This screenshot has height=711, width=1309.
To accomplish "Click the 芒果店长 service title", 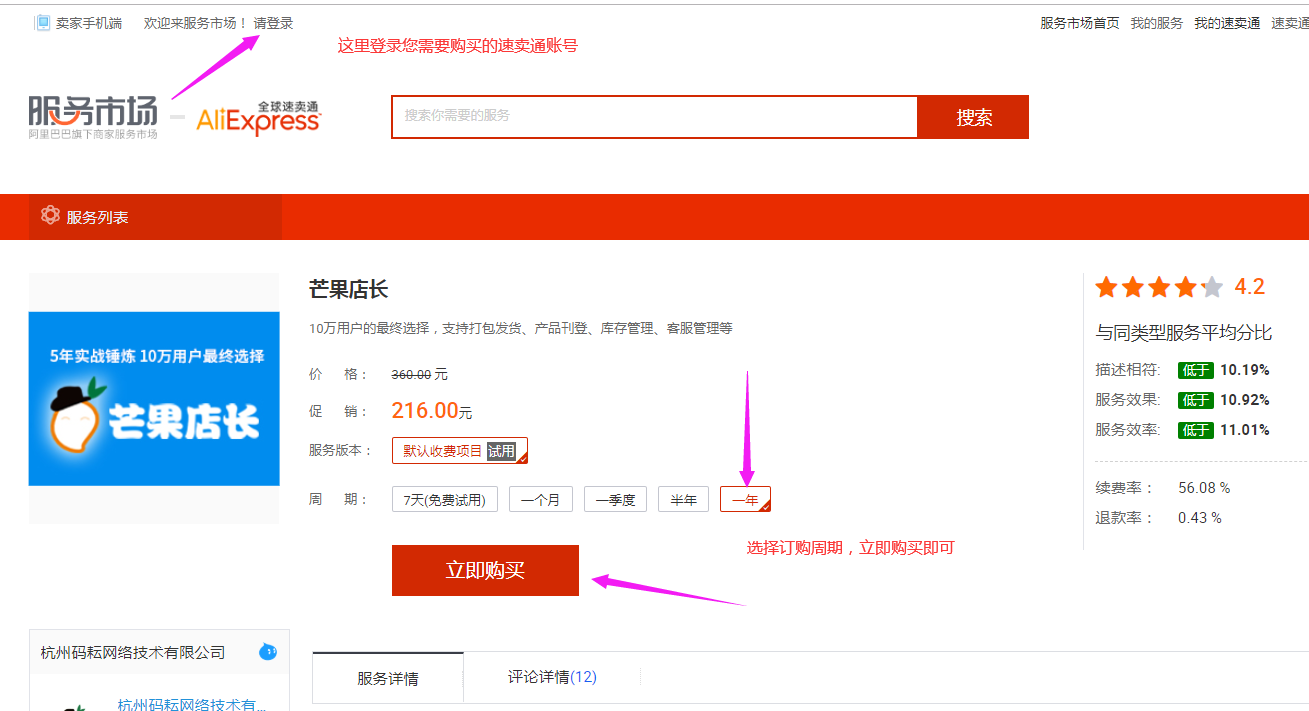I will pyautogui.click(x=349, y=290).
